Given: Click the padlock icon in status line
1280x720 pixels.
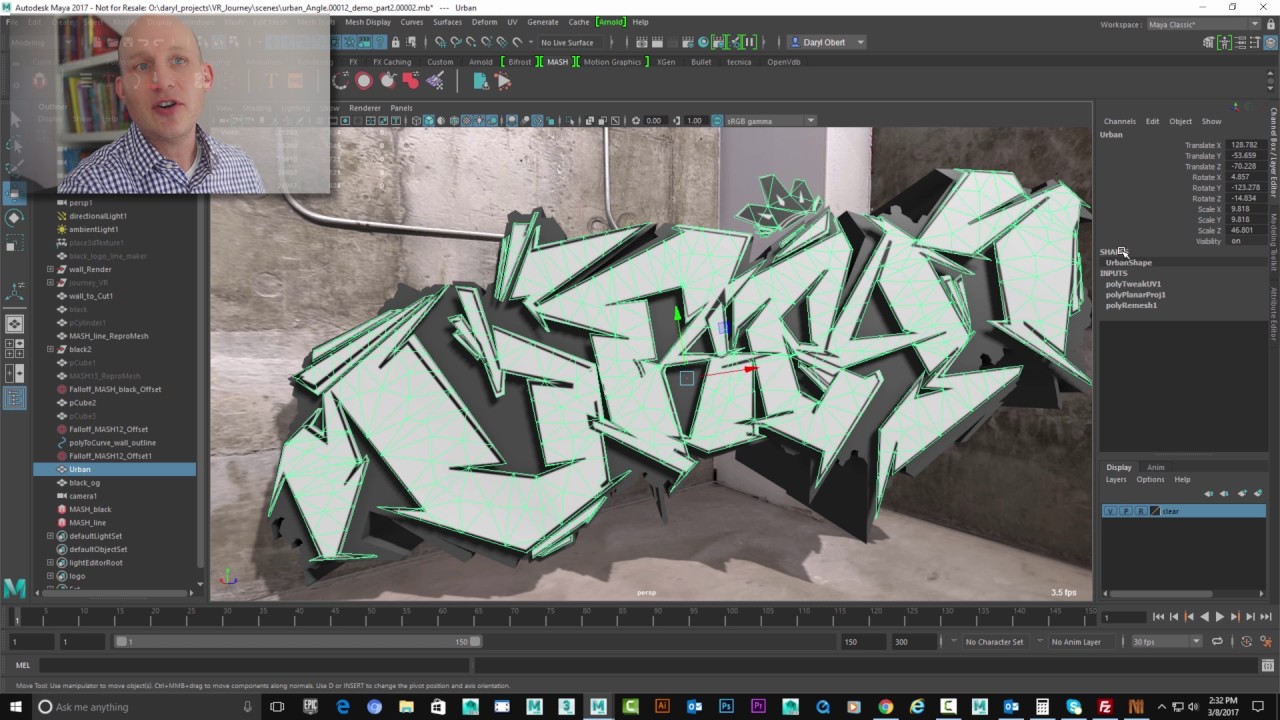Looking at the screenshot, I should tap(395, 42).
